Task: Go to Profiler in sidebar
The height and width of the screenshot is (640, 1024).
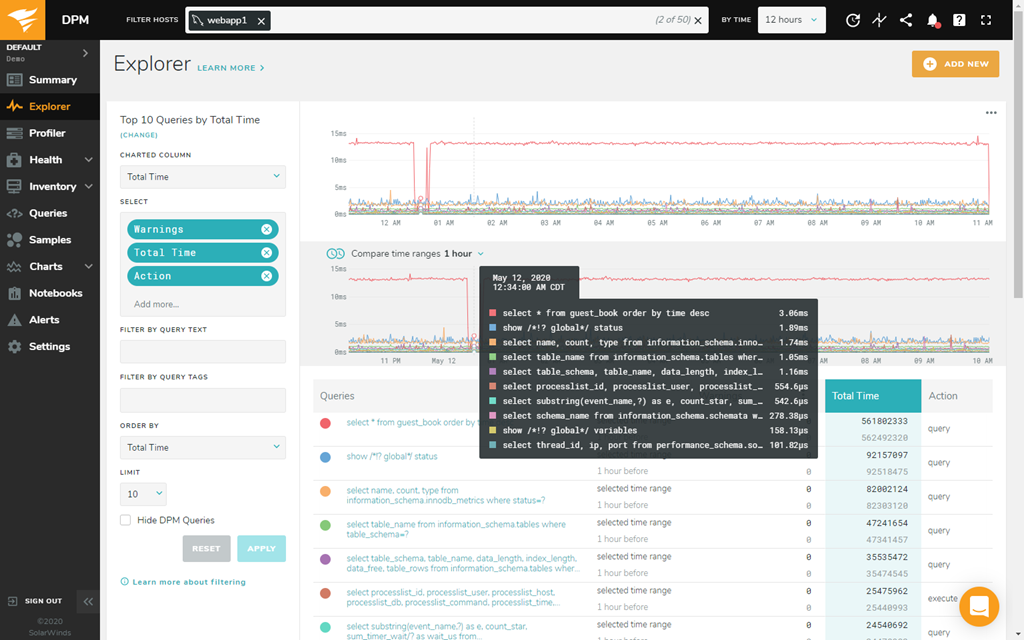Action: (x=47, y=133)
